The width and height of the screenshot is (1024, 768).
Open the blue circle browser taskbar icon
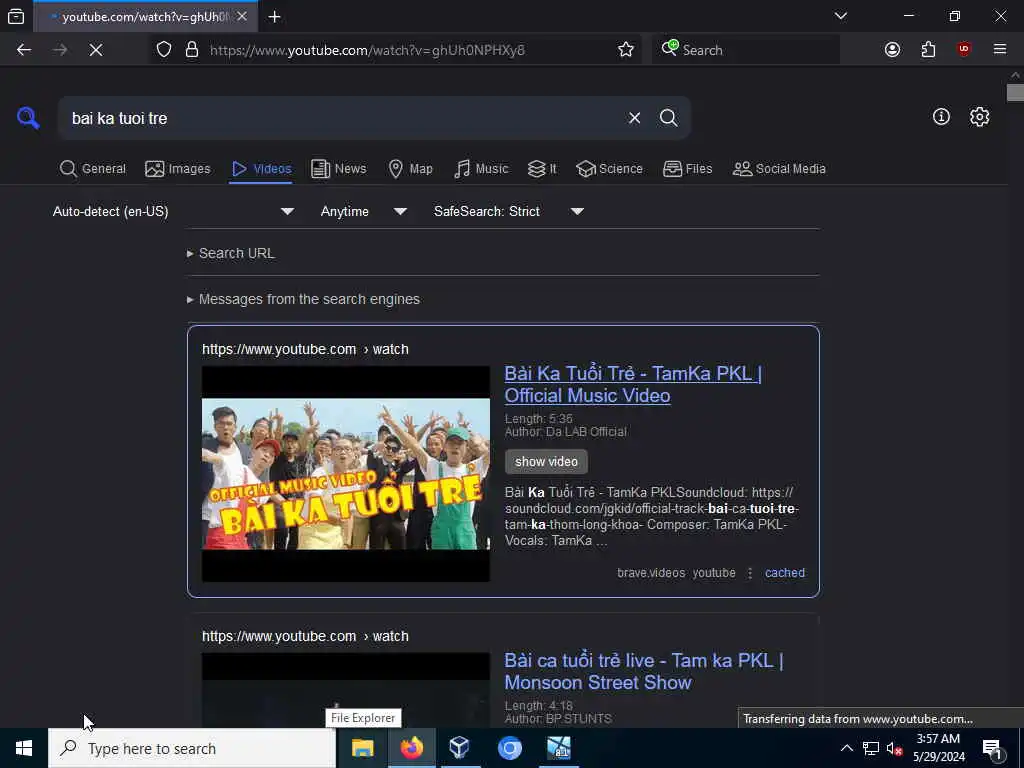509,748
